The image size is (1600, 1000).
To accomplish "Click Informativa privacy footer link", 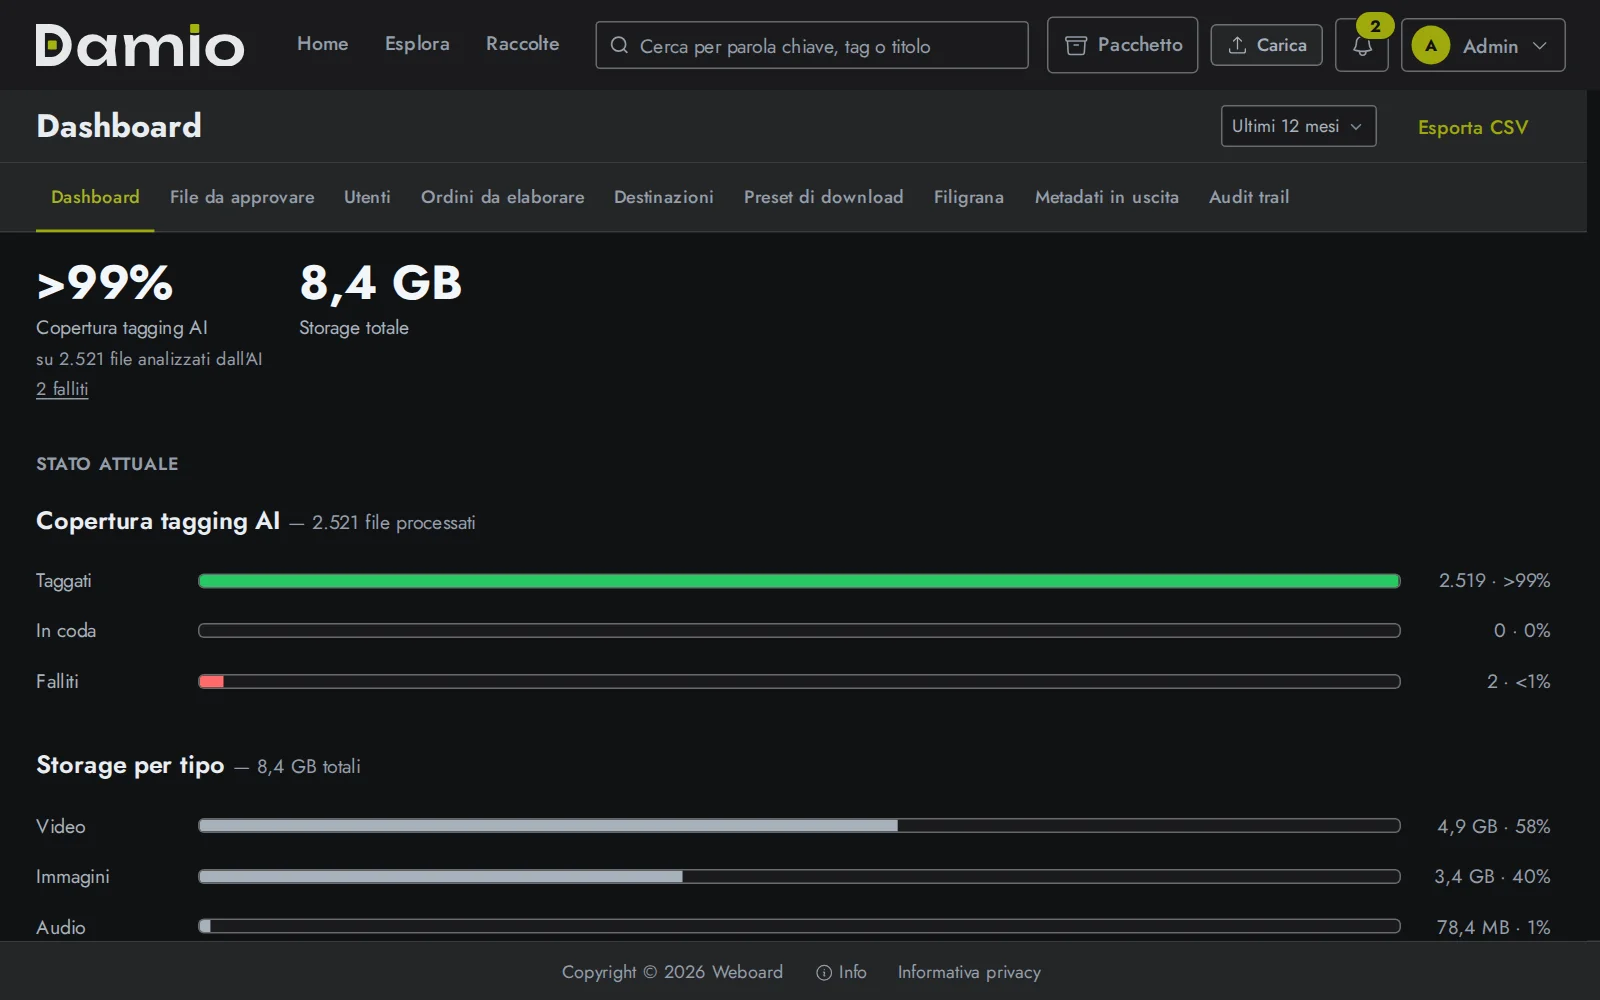I will 969,972.
